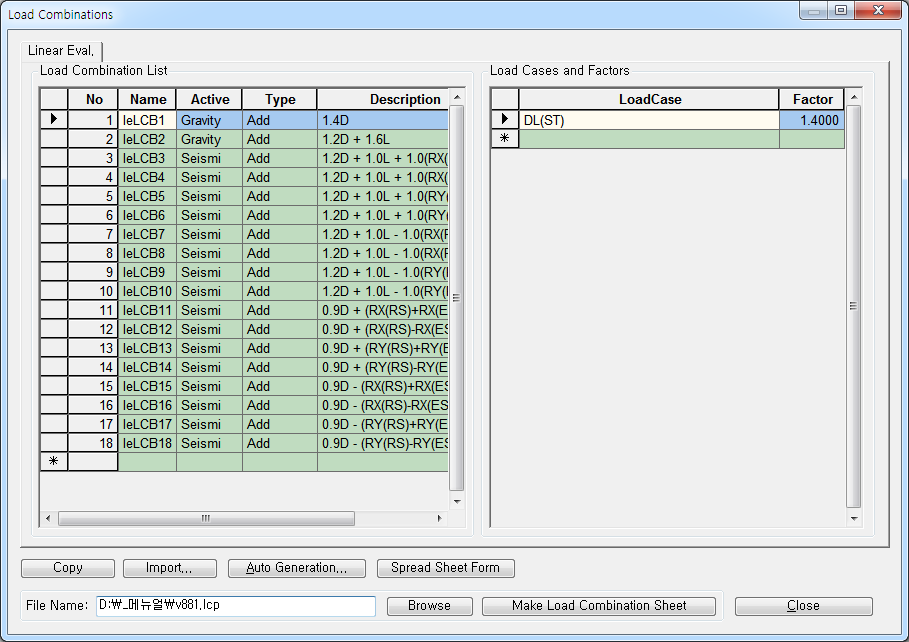909x642 pixels.
Task: Close the Load Combinations dialog via Close button
Action: click(x=803, y=606)
